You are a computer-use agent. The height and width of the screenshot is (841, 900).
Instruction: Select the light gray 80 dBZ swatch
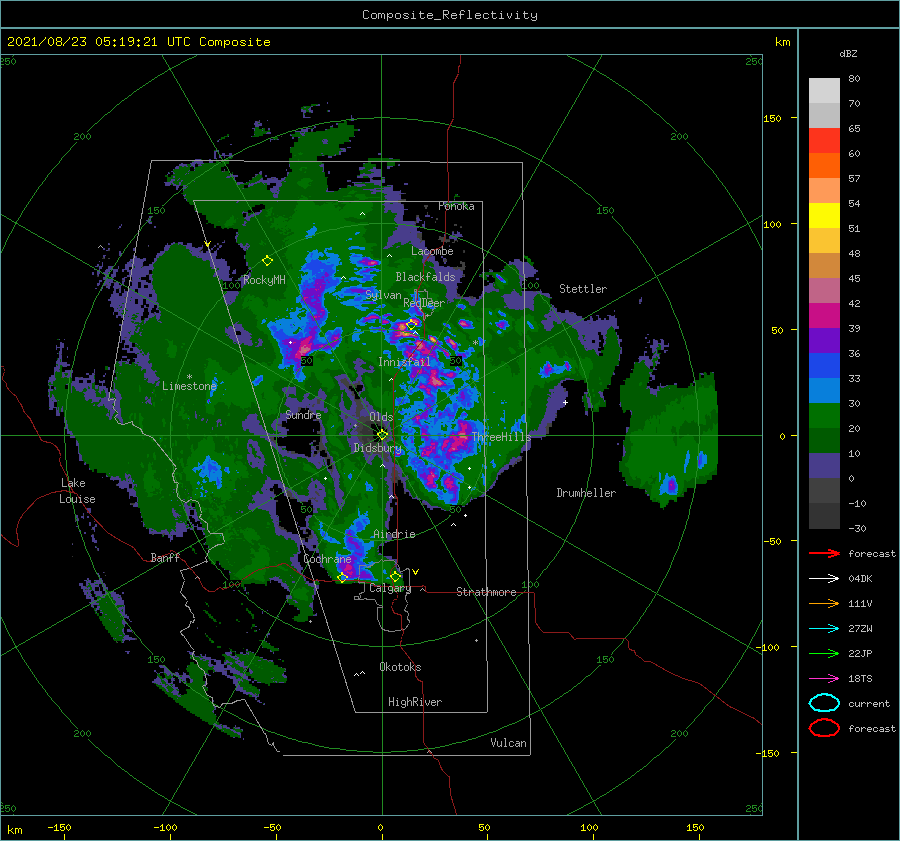click(x=824, y=91)
